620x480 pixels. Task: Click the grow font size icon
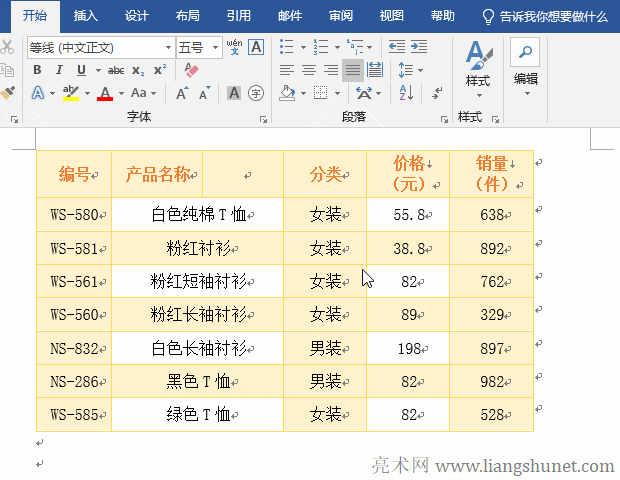tap(183, 93)
